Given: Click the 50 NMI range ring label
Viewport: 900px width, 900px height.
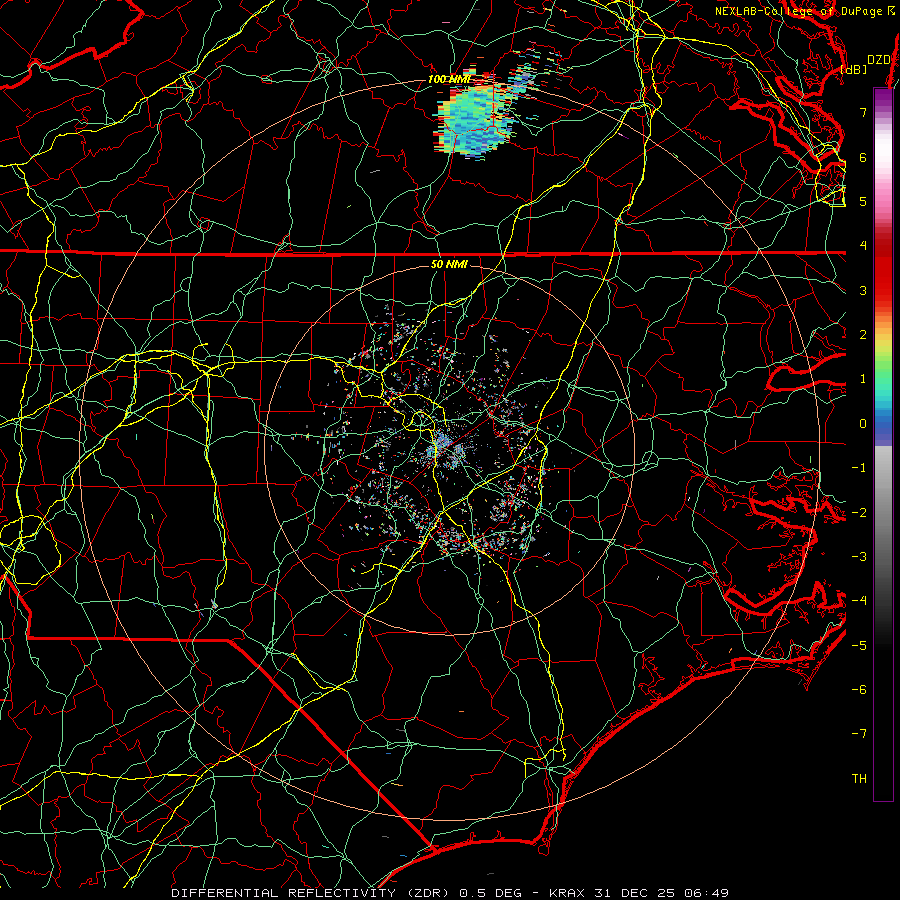Looking at the screenshot, I should coord(448,264).
